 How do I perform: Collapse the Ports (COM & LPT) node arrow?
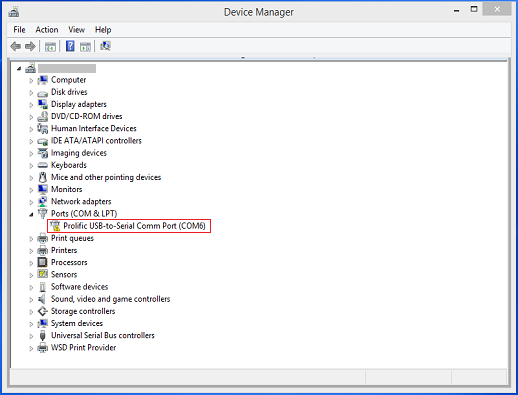click(x=31, y=214)
